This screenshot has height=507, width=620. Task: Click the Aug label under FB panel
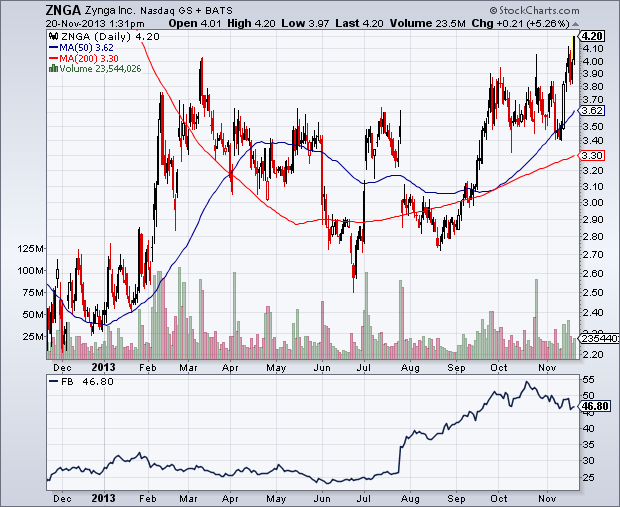click(x=410, y=499)
